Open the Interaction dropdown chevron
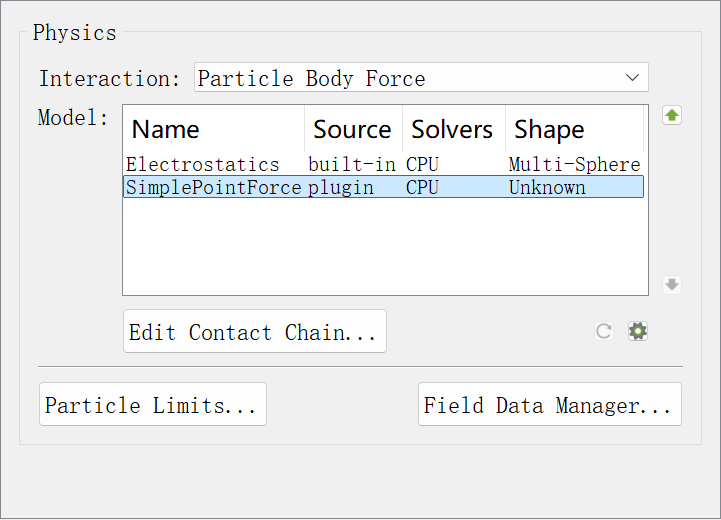 click(632, 78)
